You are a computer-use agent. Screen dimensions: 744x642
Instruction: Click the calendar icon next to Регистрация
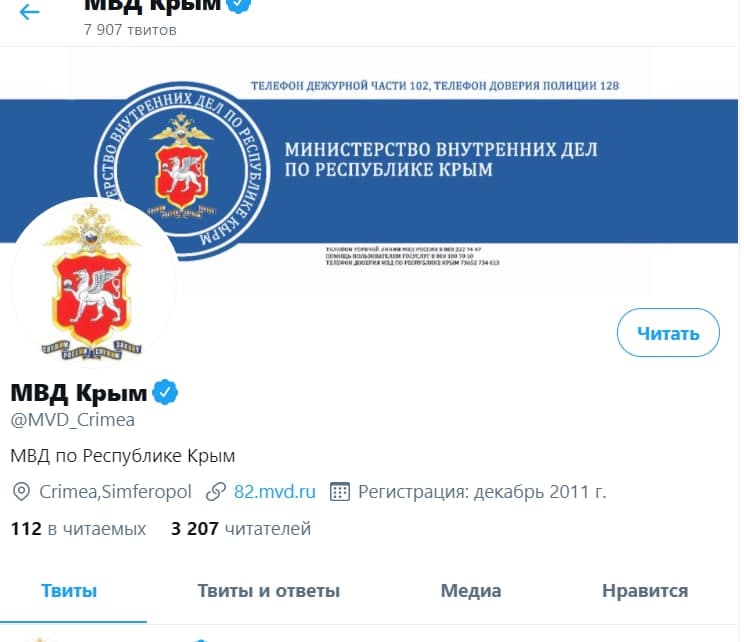[340, 492]
